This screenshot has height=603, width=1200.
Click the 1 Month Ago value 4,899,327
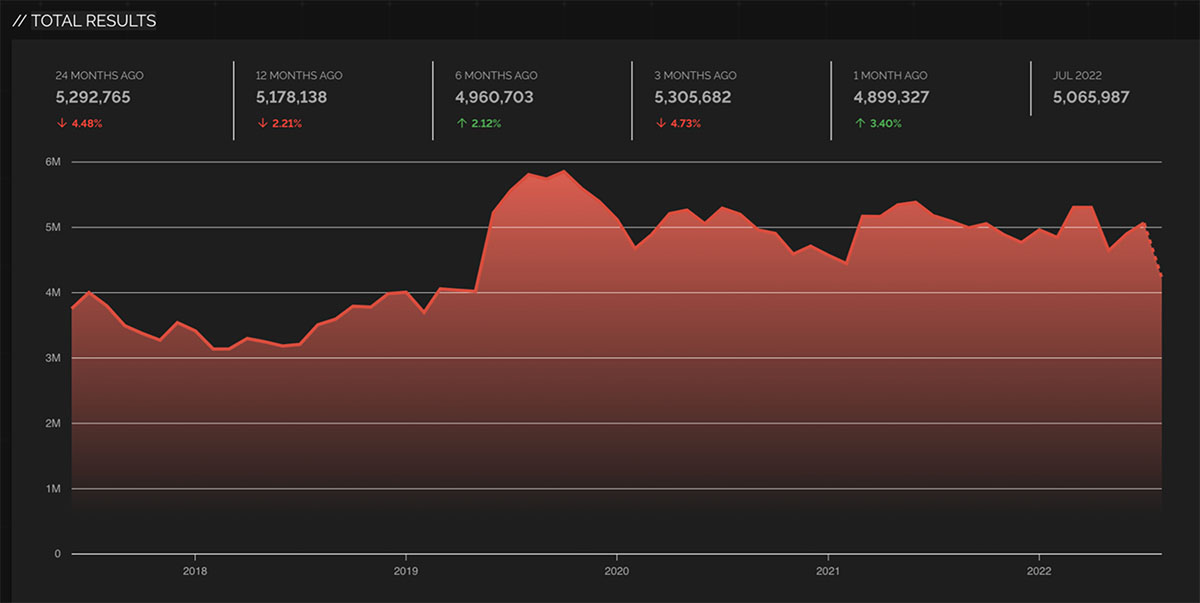click(892, 97)
